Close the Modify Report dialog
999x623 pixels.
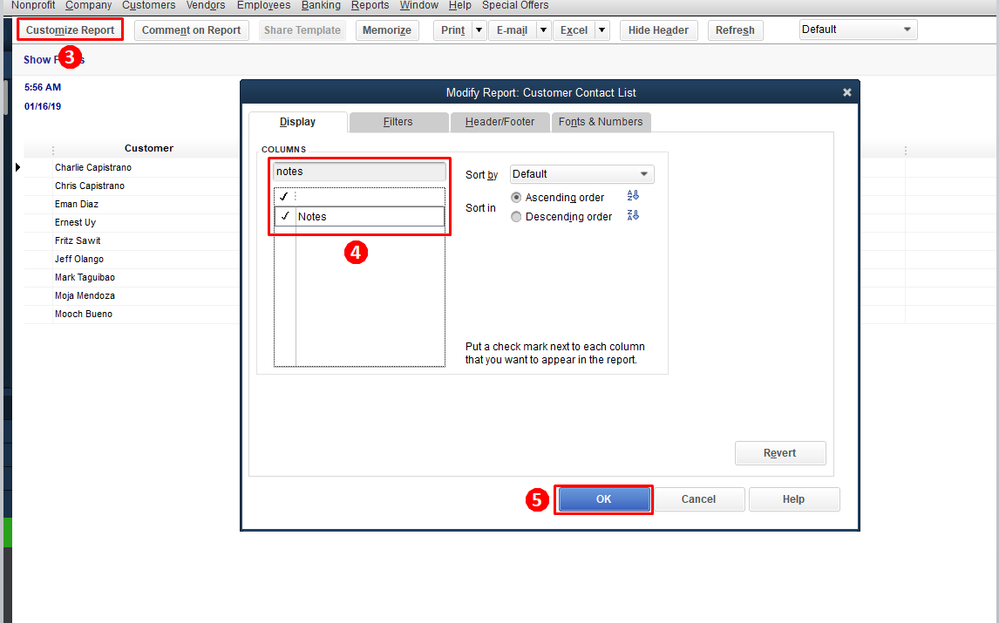(847, 92)
